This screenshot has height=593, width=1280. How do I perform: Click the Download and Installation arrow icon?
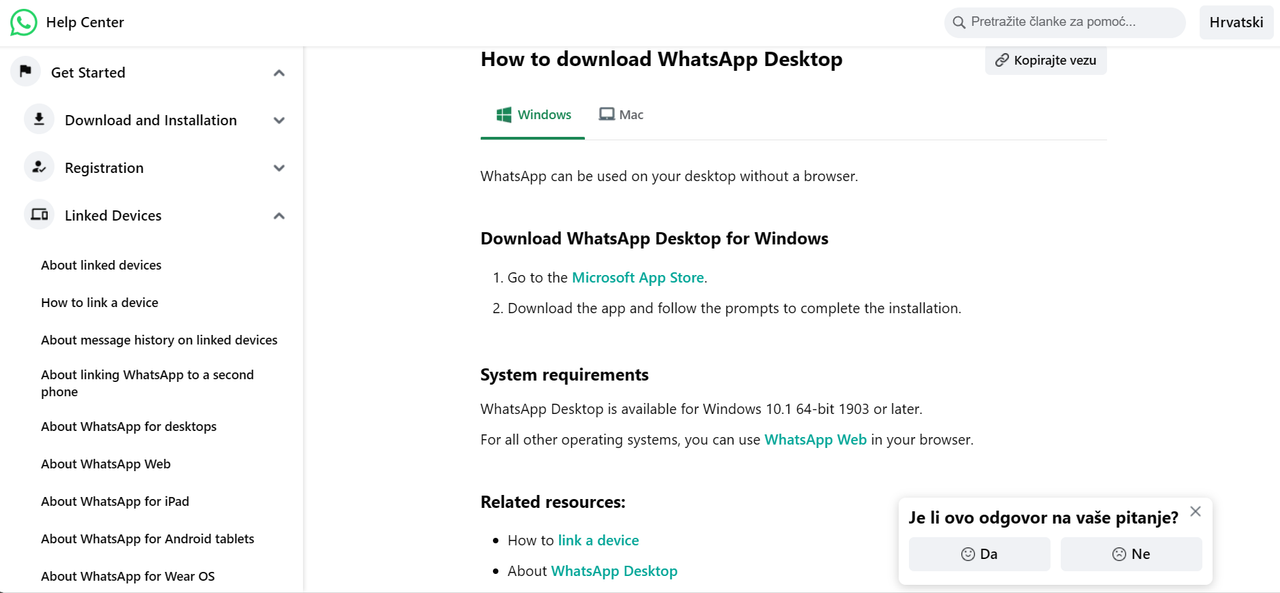(x=39, y=119)
